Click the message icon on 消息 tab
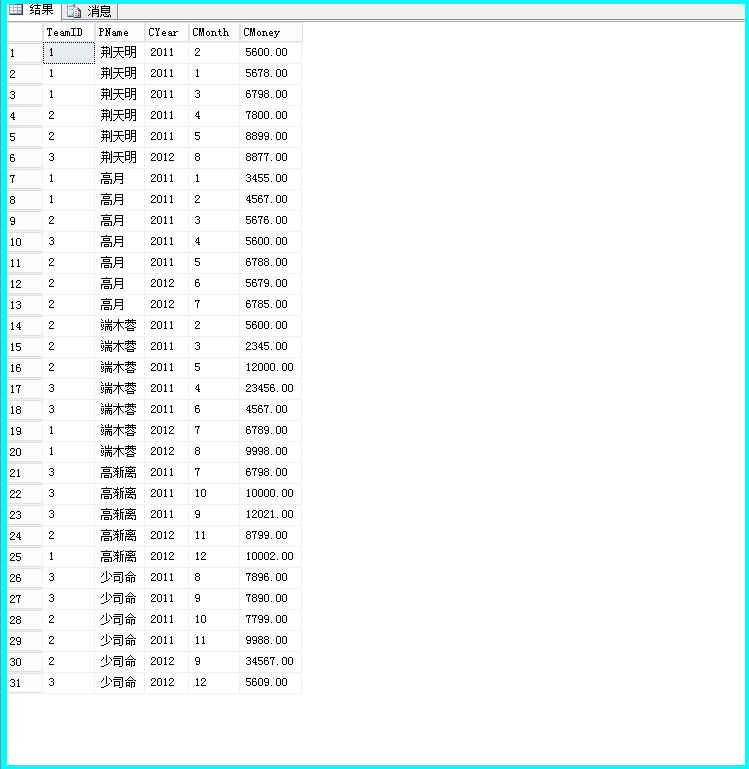 coord(74,11)
